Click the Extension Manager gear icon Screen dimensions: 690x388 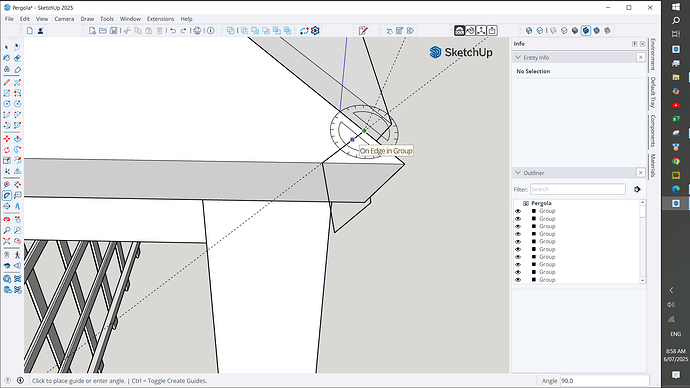tap(315, 31)
